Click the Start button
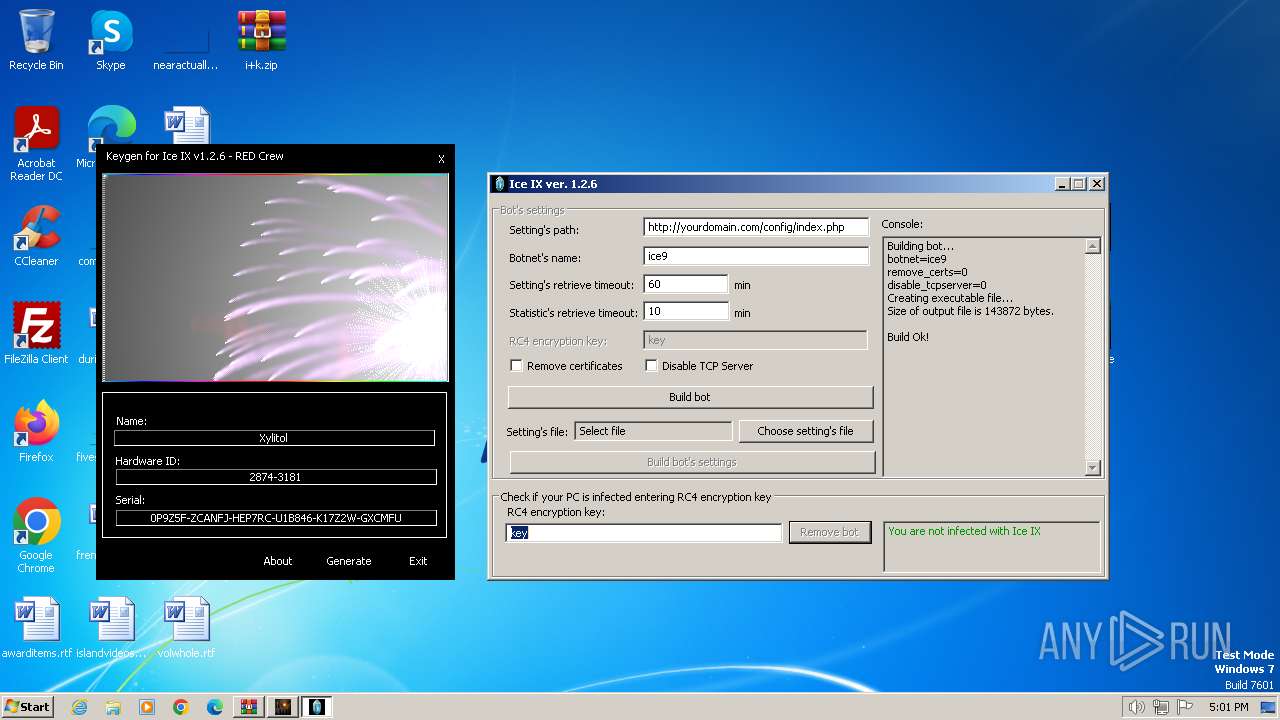Image resolution: width=1280 pixels, height=720 pixels. coord(27,707)
